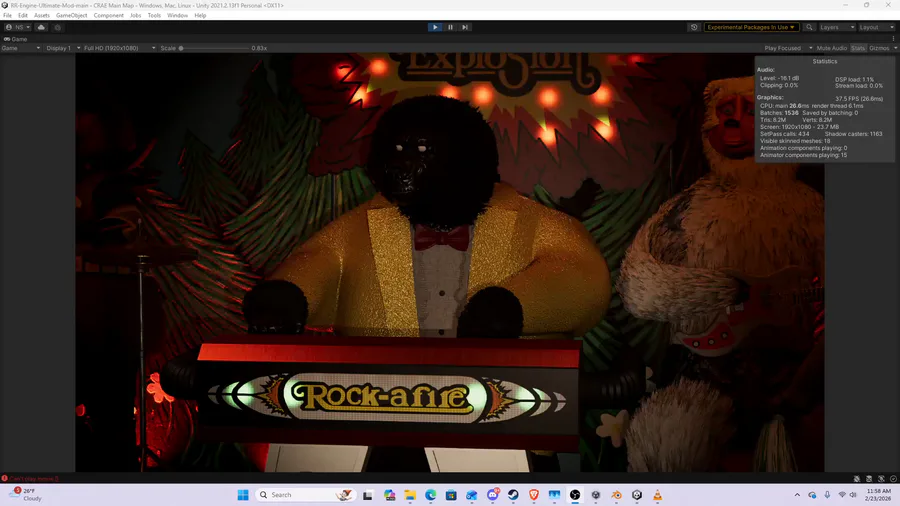This screenshot has height=506, width=900.
Task: Open Task View on taskbar
Action: (x=368, y=495)
